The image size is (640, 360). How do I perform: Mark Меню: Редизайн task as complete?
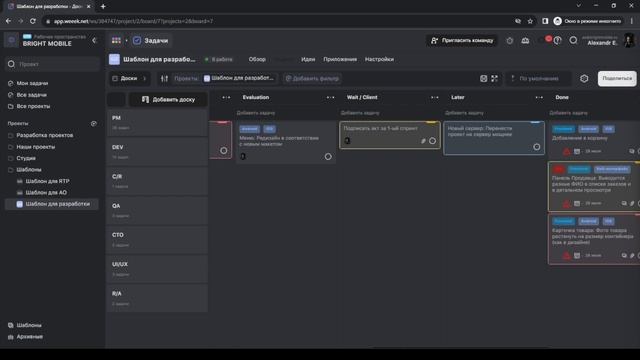click(x=328, y=157)
